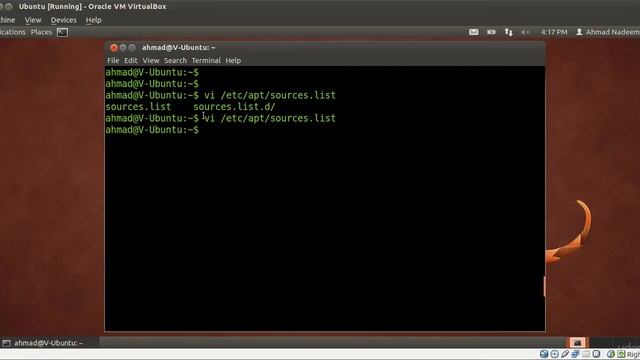
Task: Open the File menu in terminal
Action: (x=113, y=60)
